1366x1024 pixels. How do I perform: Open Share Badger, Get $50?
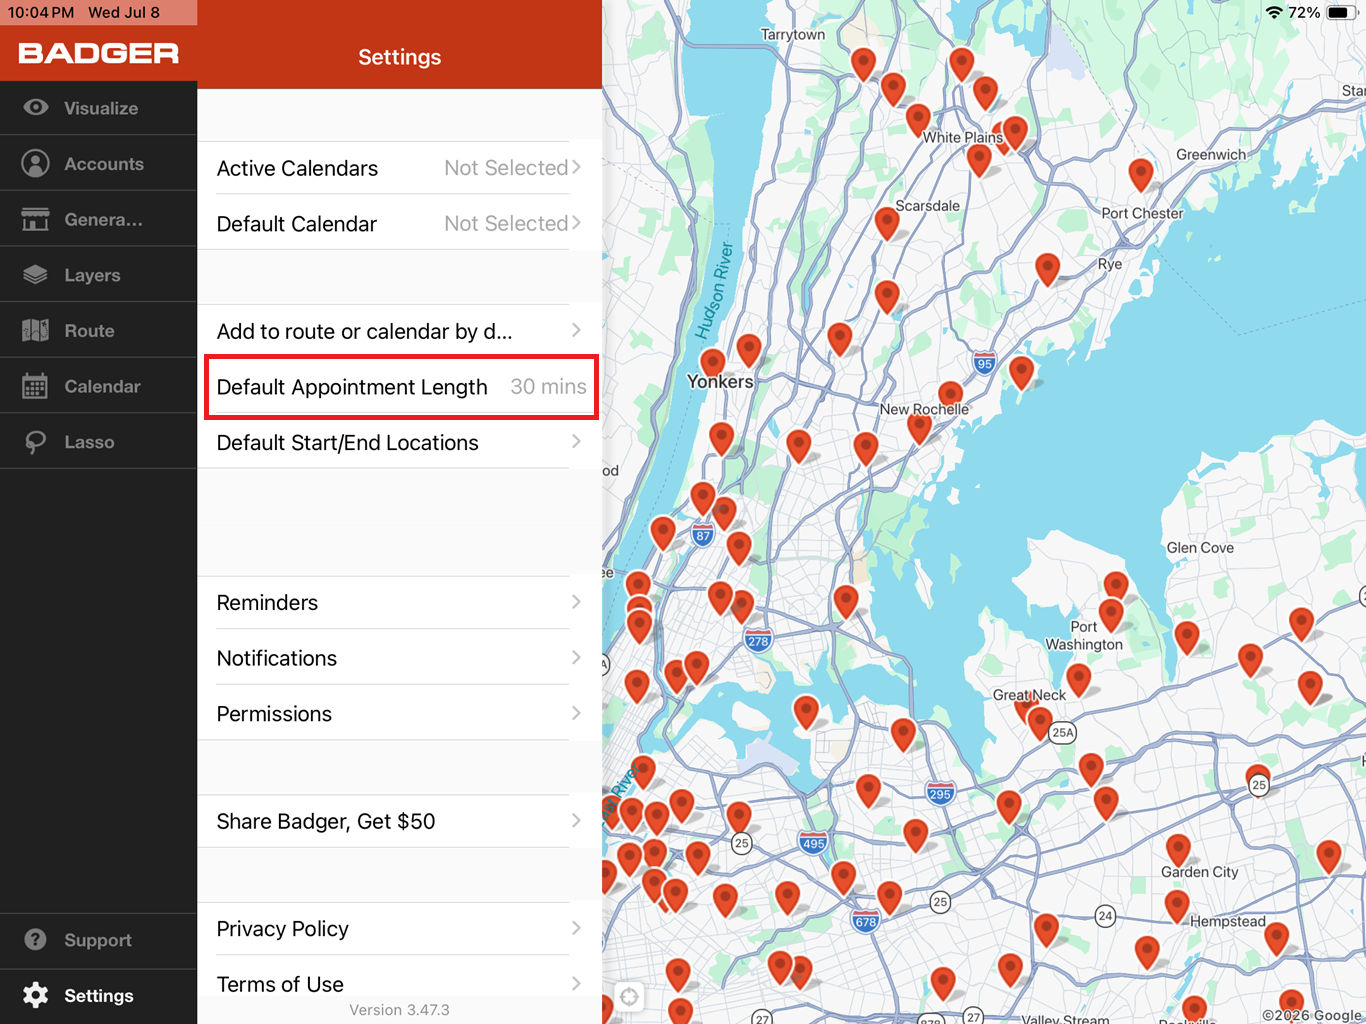(x=400, y=821)
